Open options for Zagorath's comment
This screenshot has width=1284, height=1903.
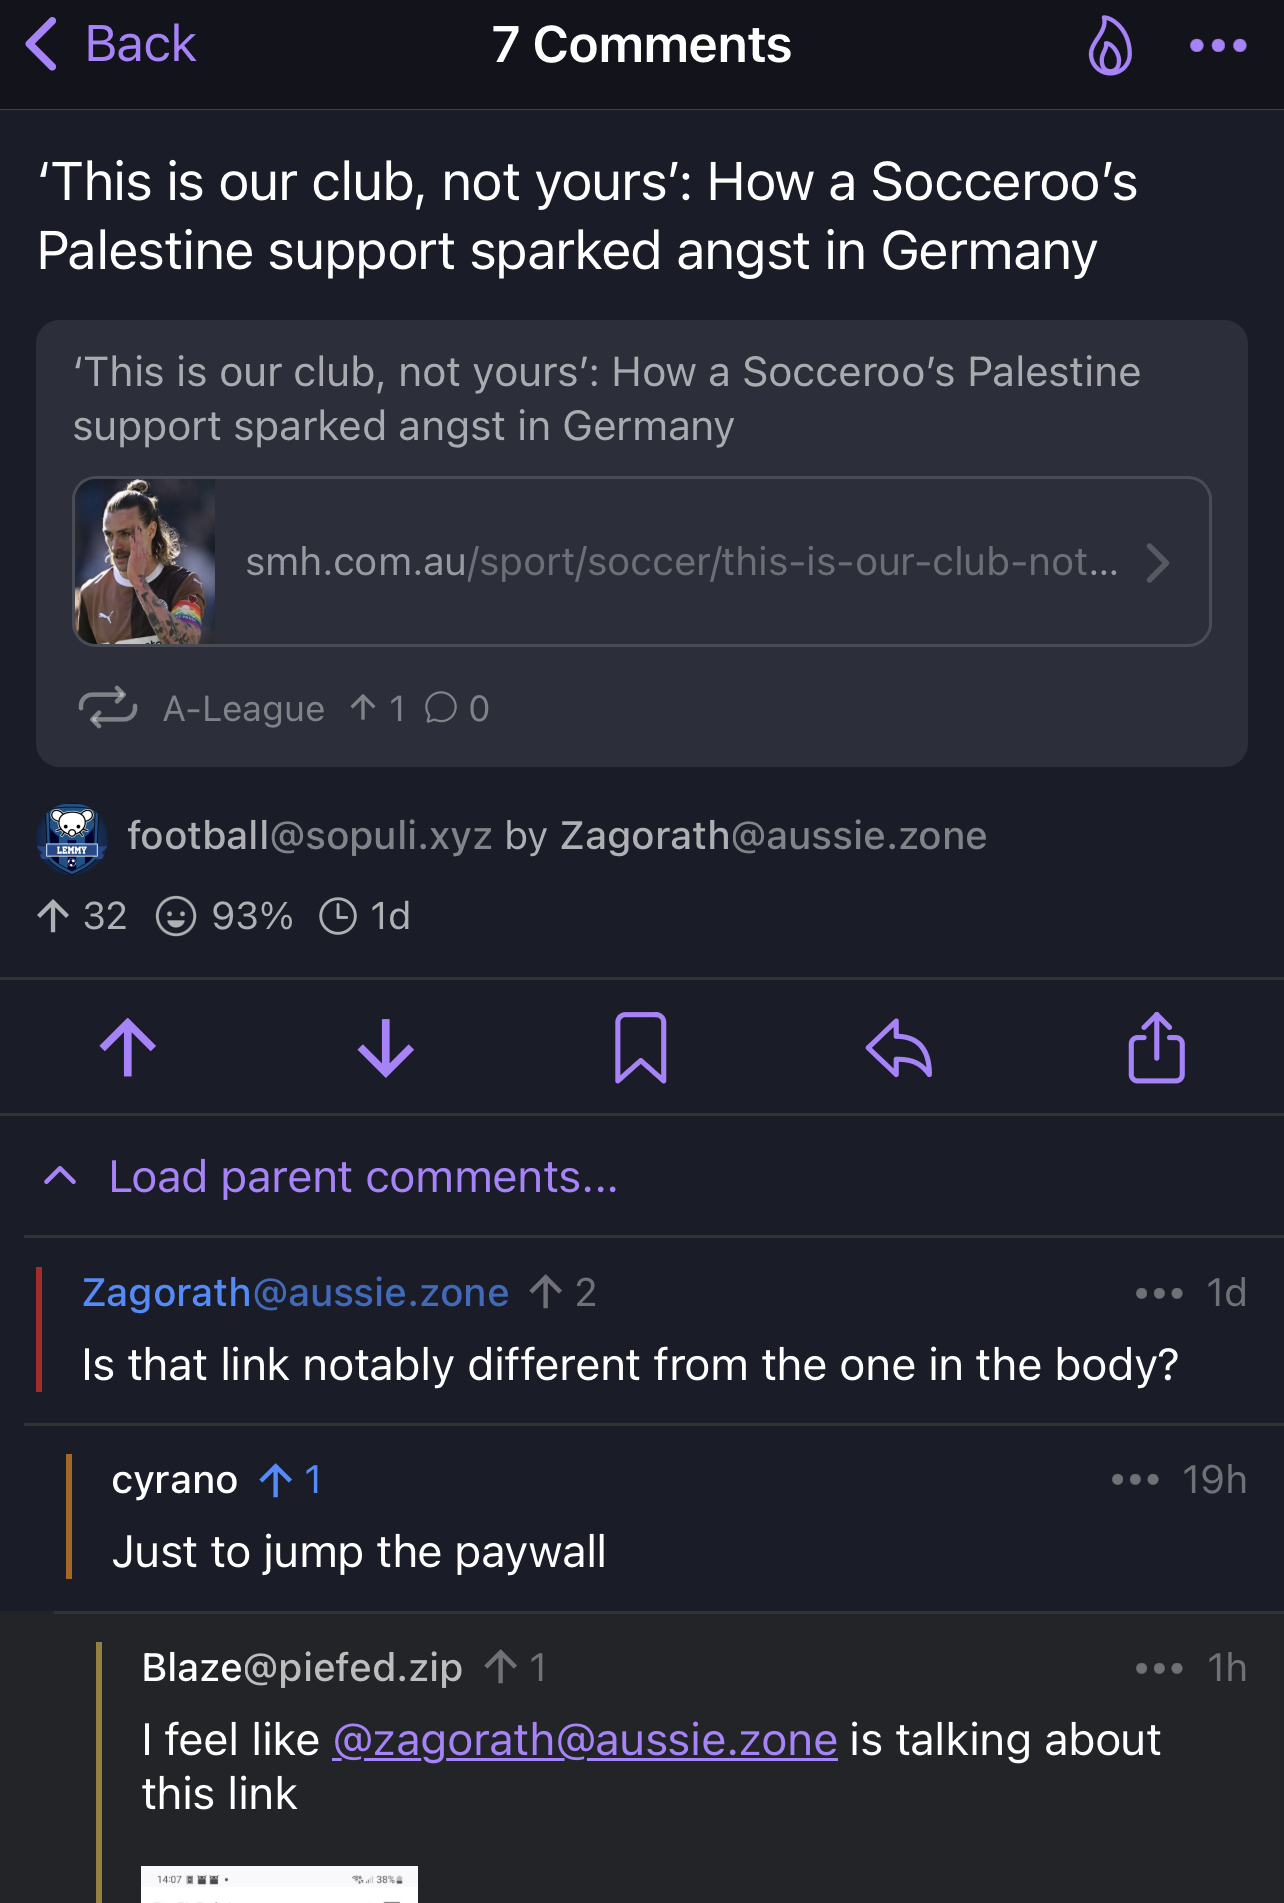pyautogui.click(x=1158, y=1293)
